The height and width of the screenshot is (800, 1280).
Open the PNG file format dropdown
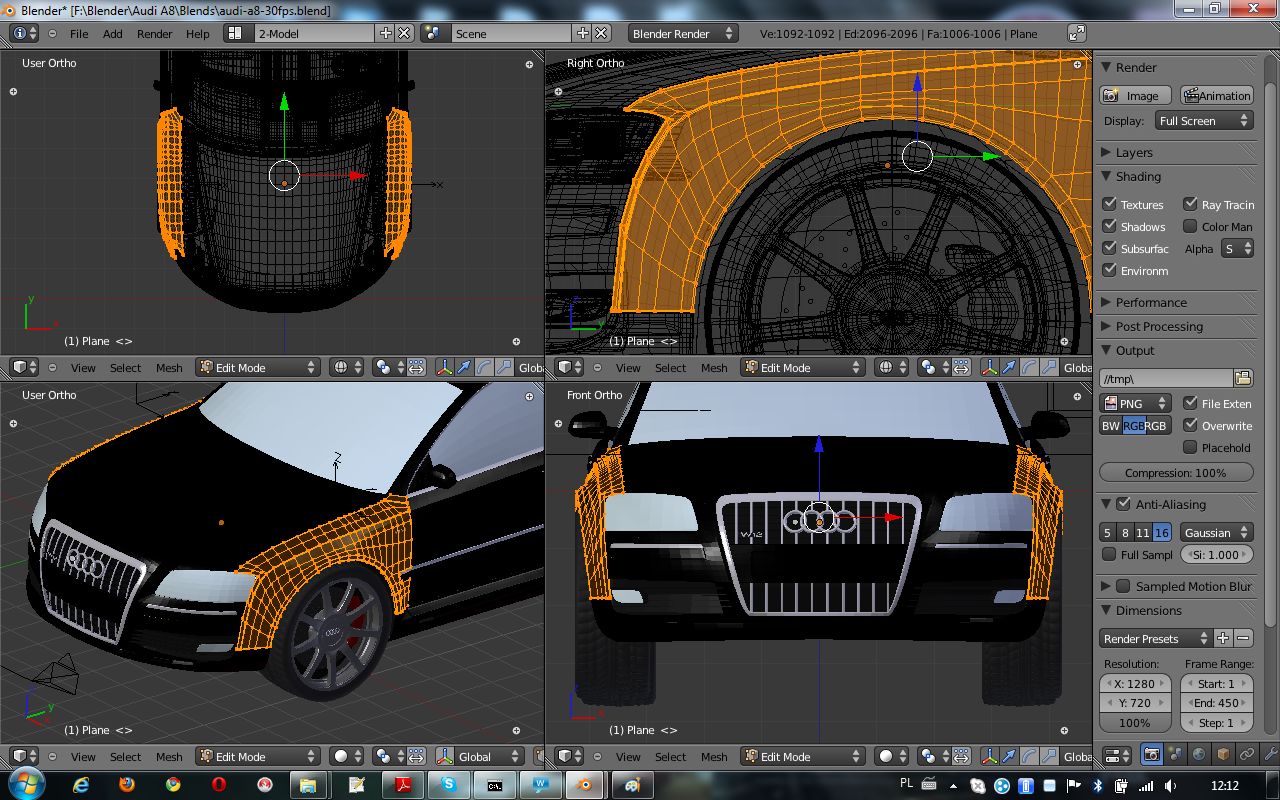pos(1136,403)
